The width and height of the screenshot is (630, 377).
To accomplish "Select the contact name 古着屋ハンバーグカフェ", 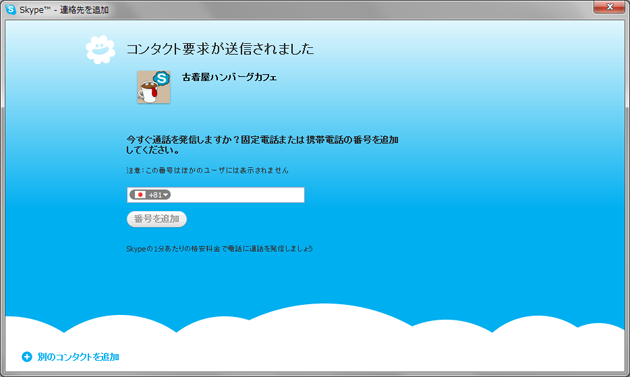I will click(x=229, y=77).
